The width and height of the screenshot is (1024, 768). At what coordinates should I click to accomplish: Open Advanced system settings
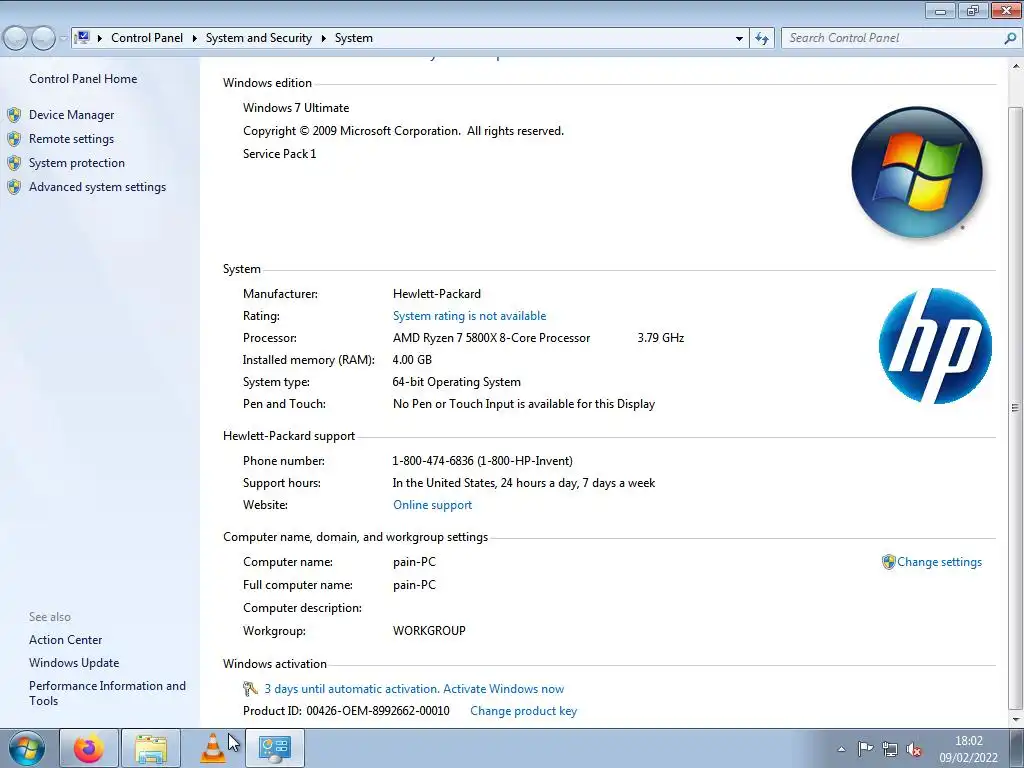(97, 187)
